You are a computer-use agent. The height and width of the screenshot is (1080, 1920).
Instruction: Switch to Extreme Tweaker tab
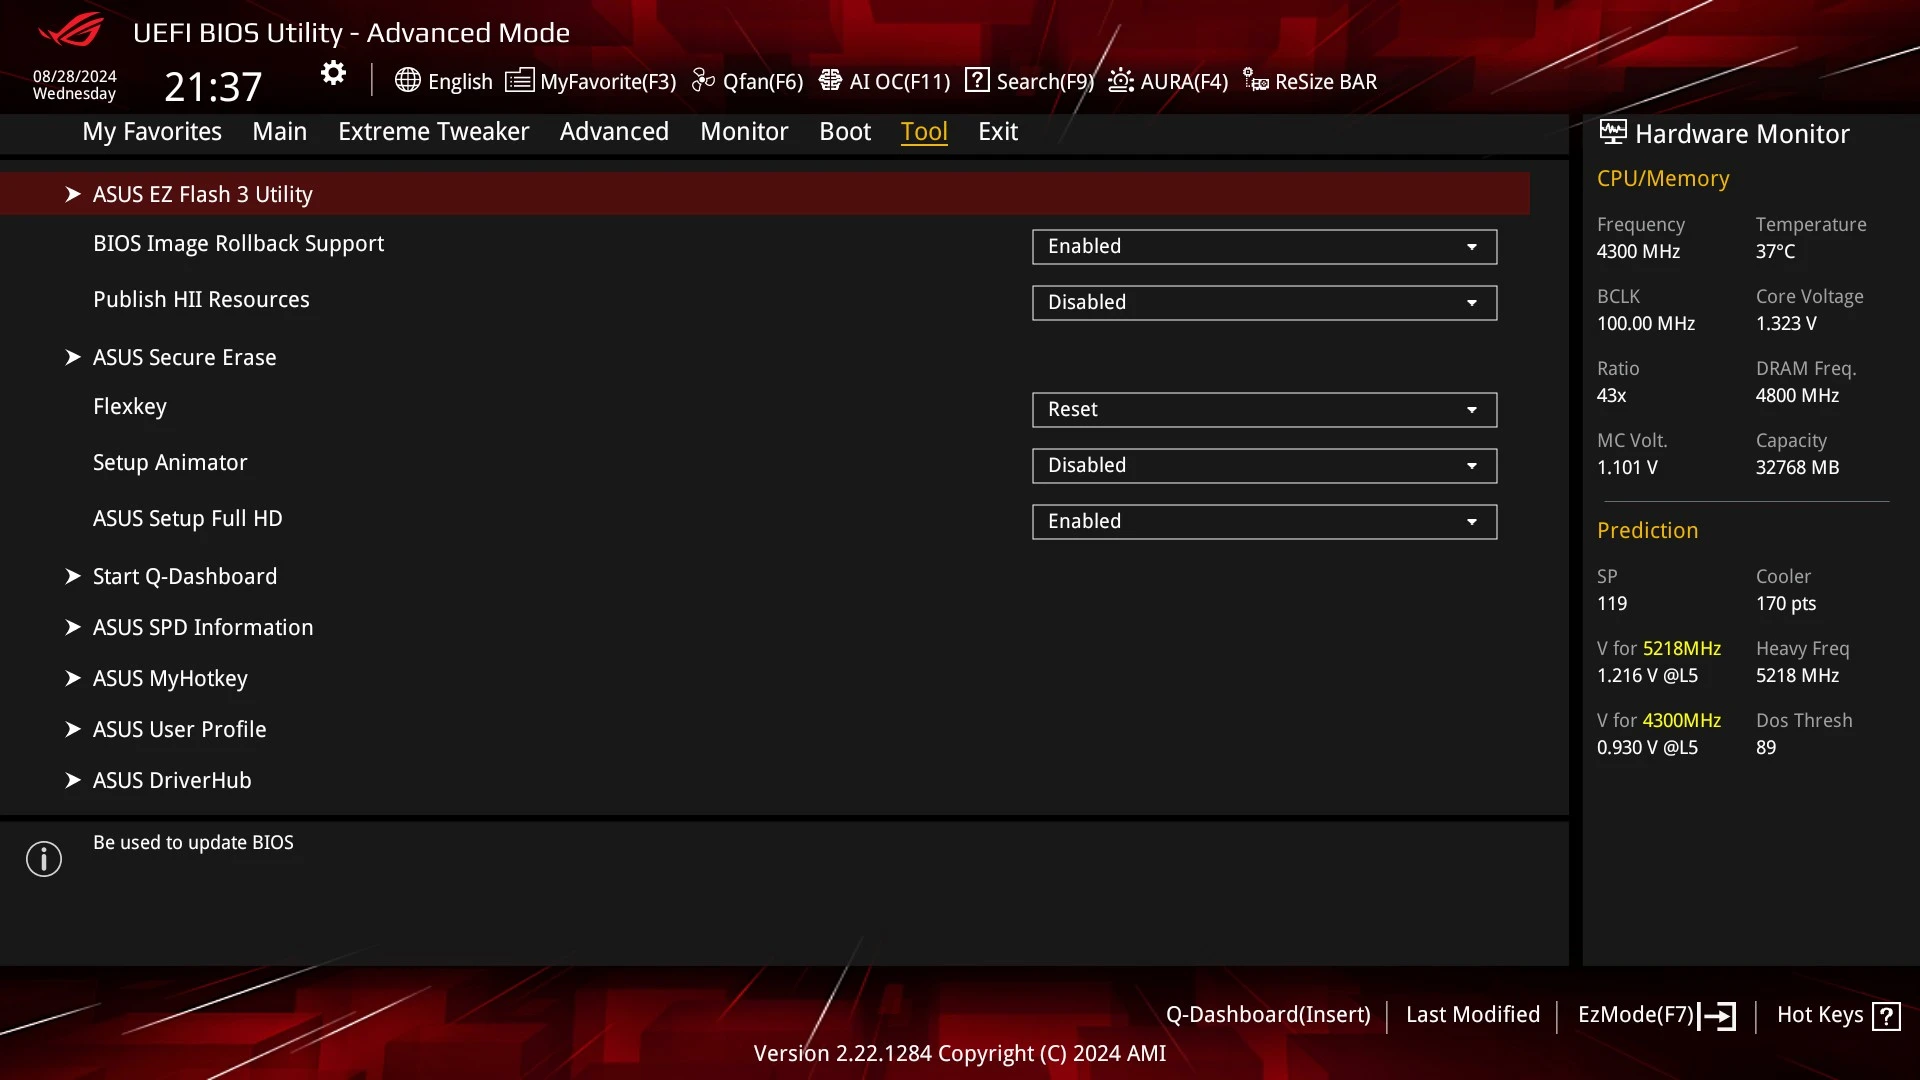(x=433, y=131)
